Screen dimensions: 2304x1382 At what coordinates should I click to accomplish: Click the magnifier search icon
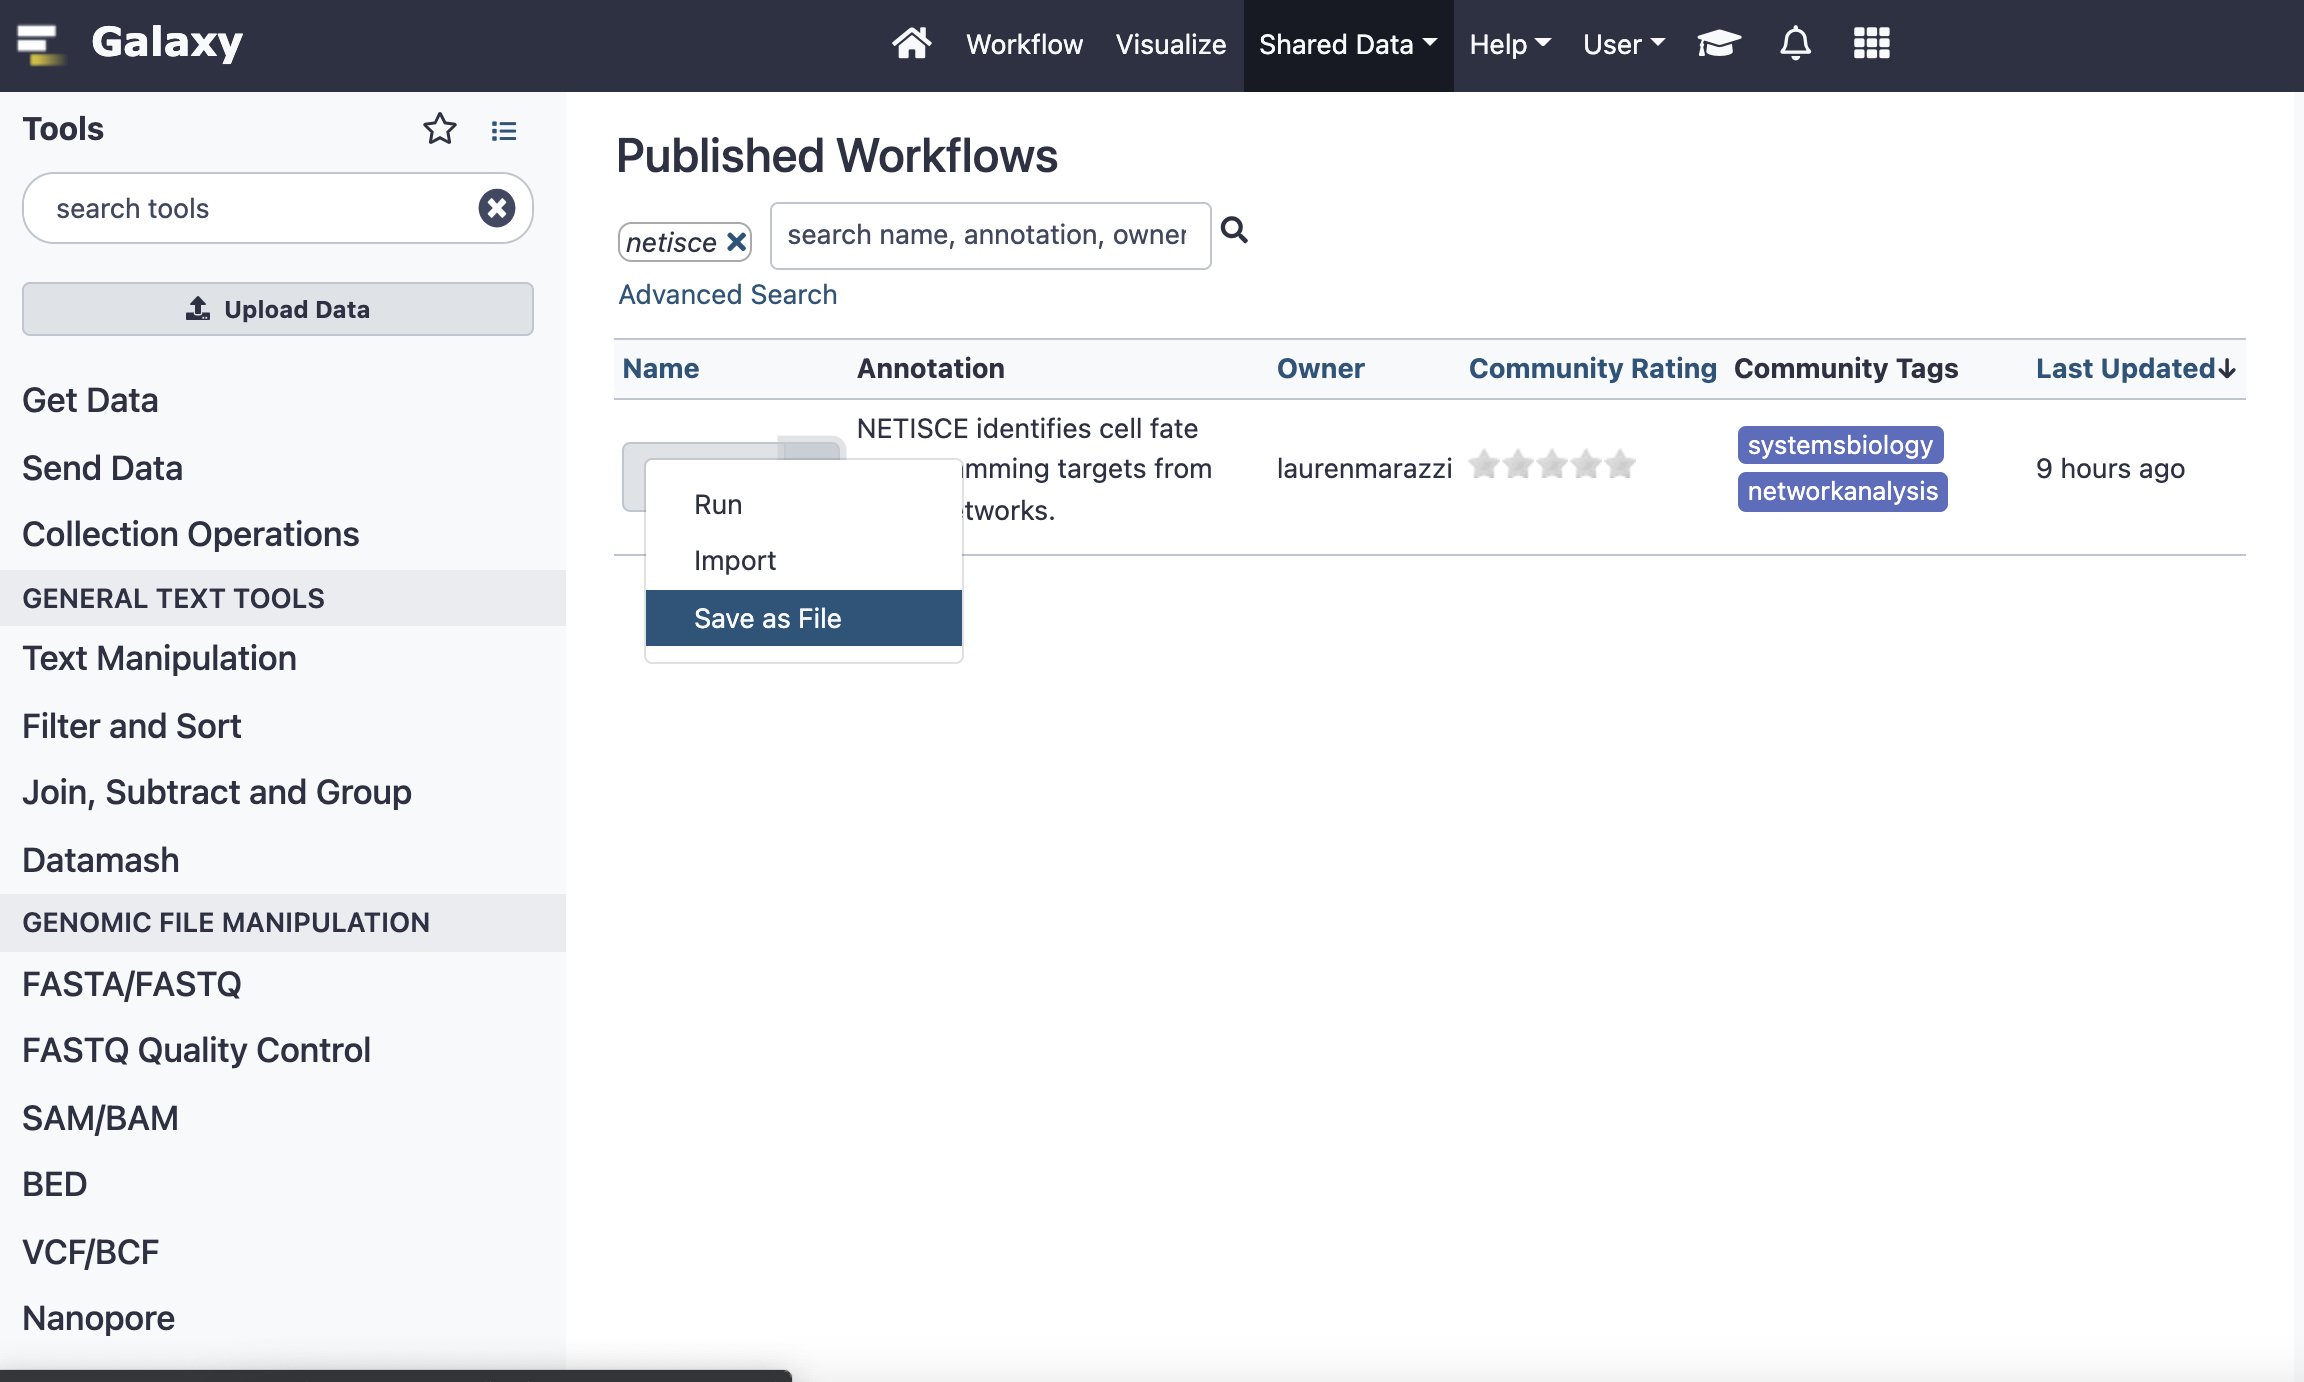pyautogui.click(x=1235, y=231)
